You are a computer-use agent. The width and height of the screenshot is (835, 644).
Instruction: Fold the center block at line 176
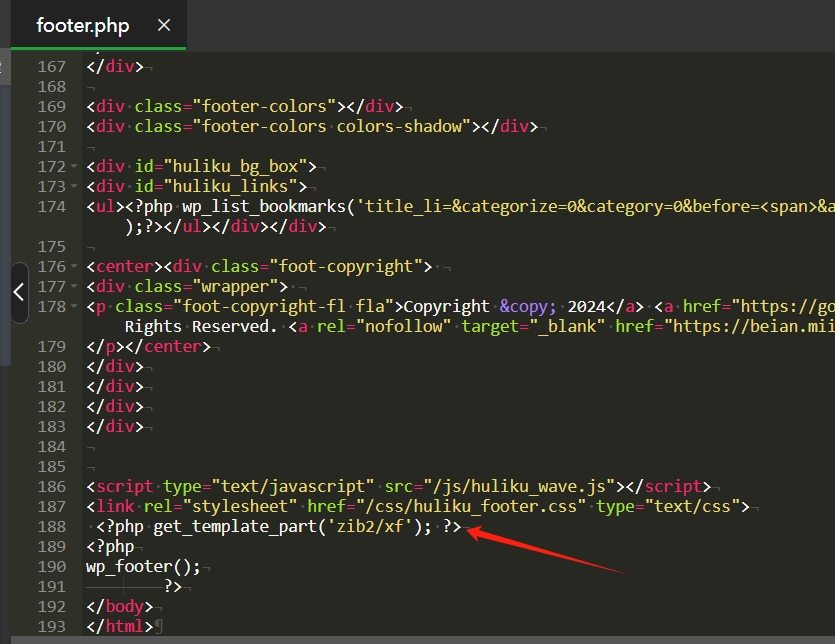(74, 267)
